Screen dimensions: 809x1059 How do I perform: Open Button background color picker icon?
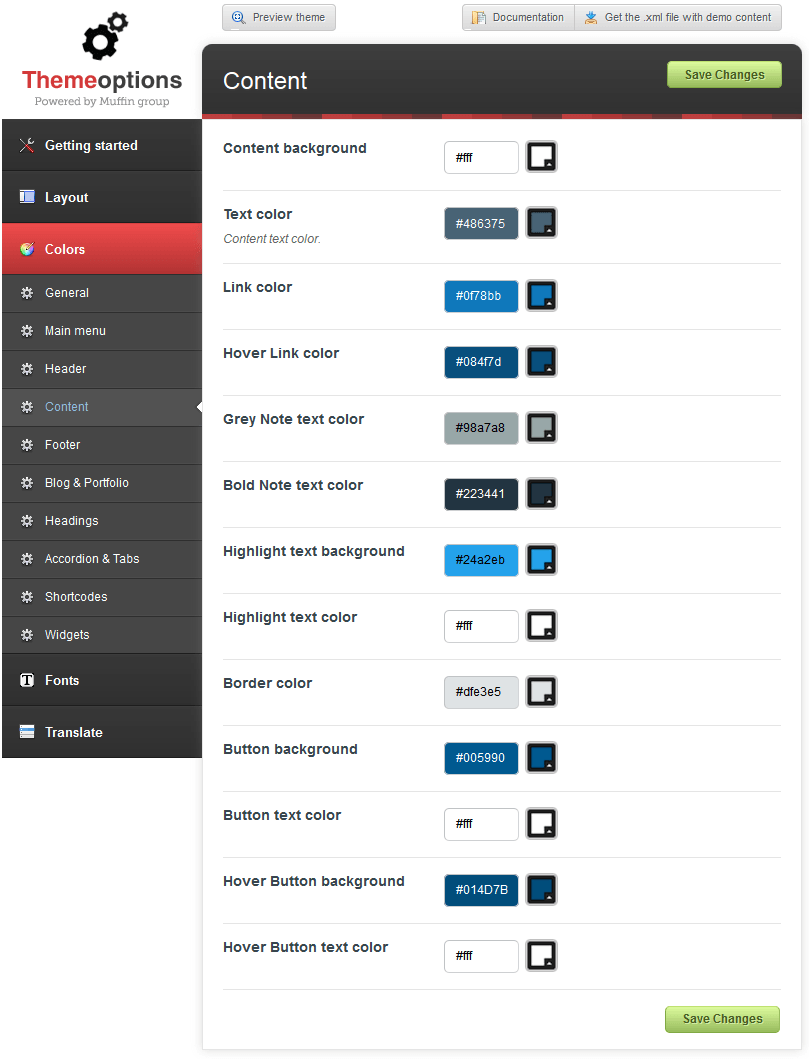(542, 758)
